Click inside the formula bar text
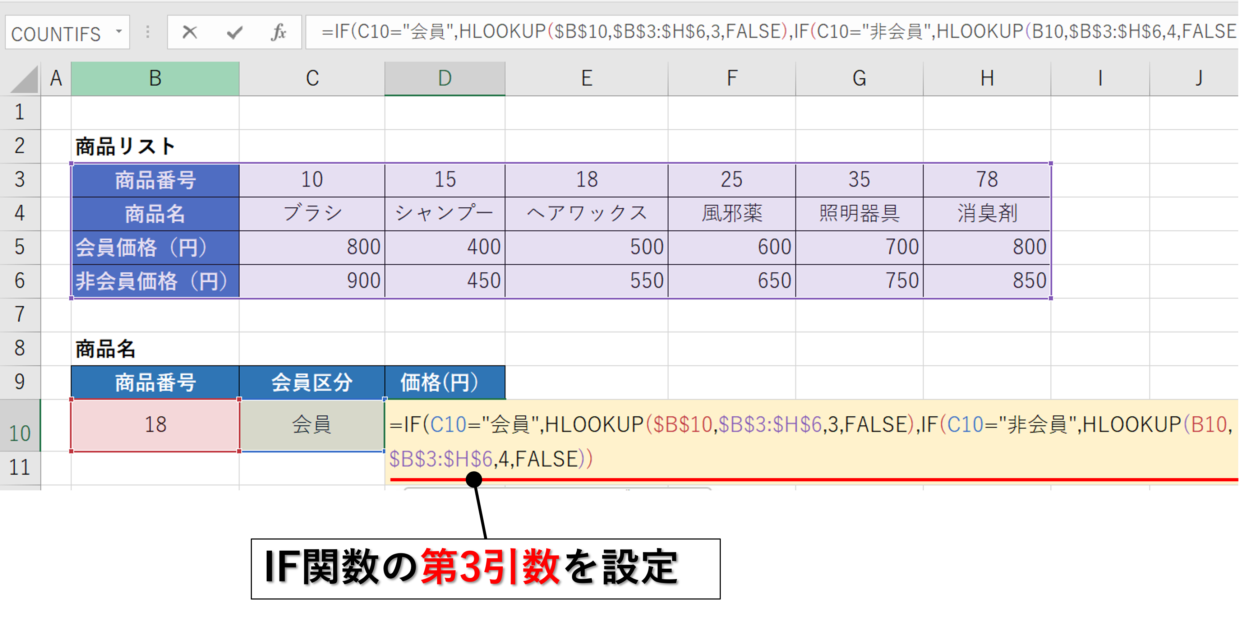 click(772, 32)
